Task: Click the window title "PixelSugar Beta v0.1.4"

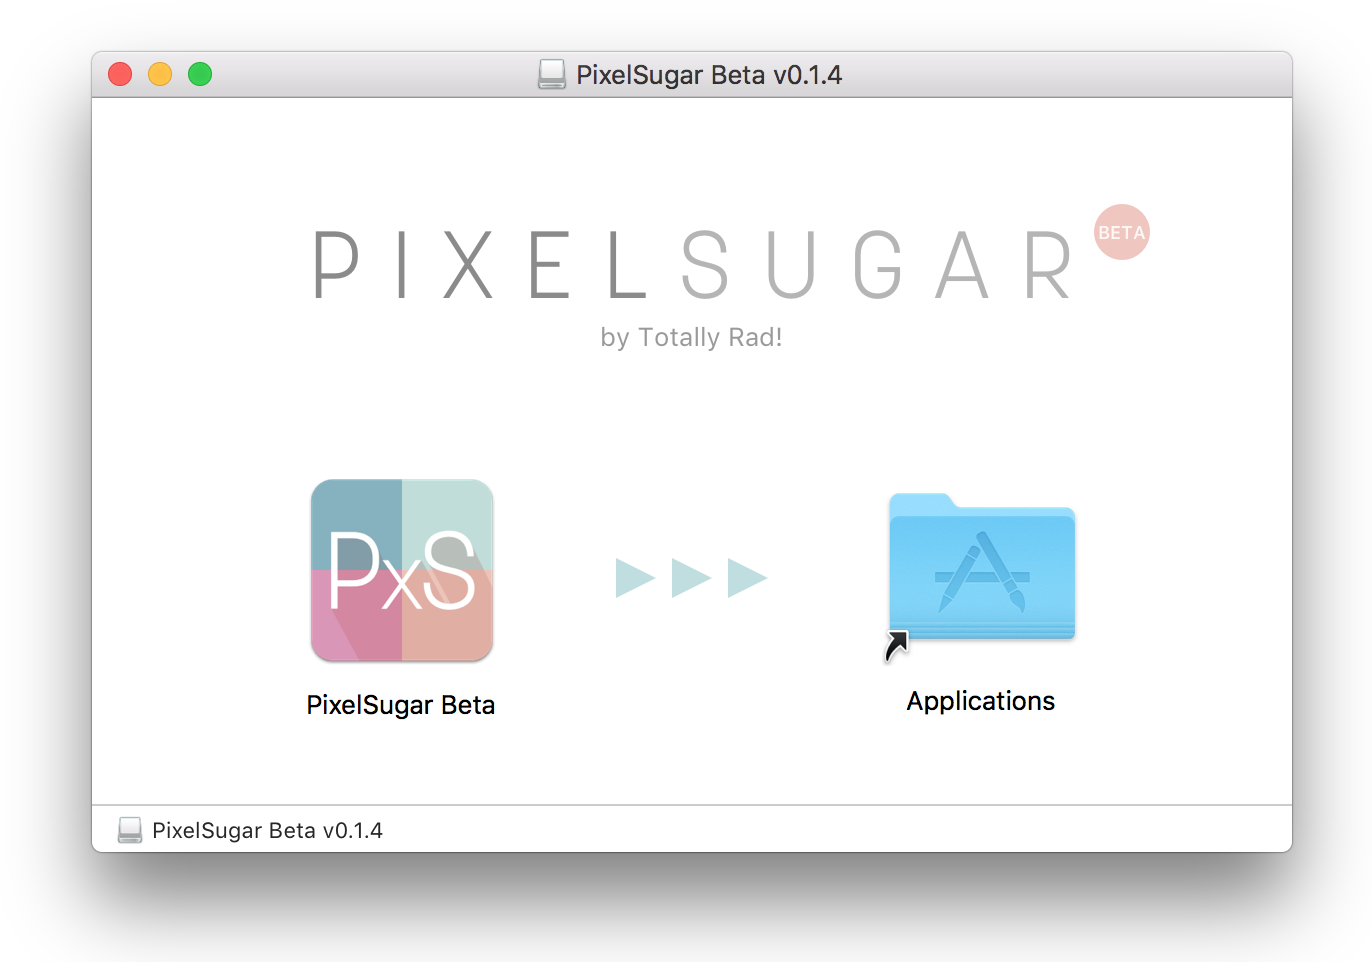Action: (x=709, y=75)
